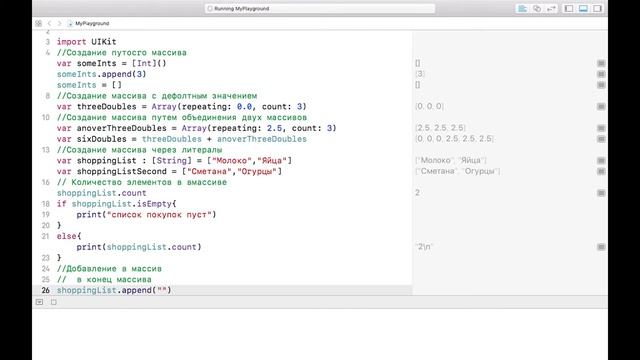Screen dimensions: 640x360
Task: Toggle the right Inspectors panel
Action: point(598,9)
